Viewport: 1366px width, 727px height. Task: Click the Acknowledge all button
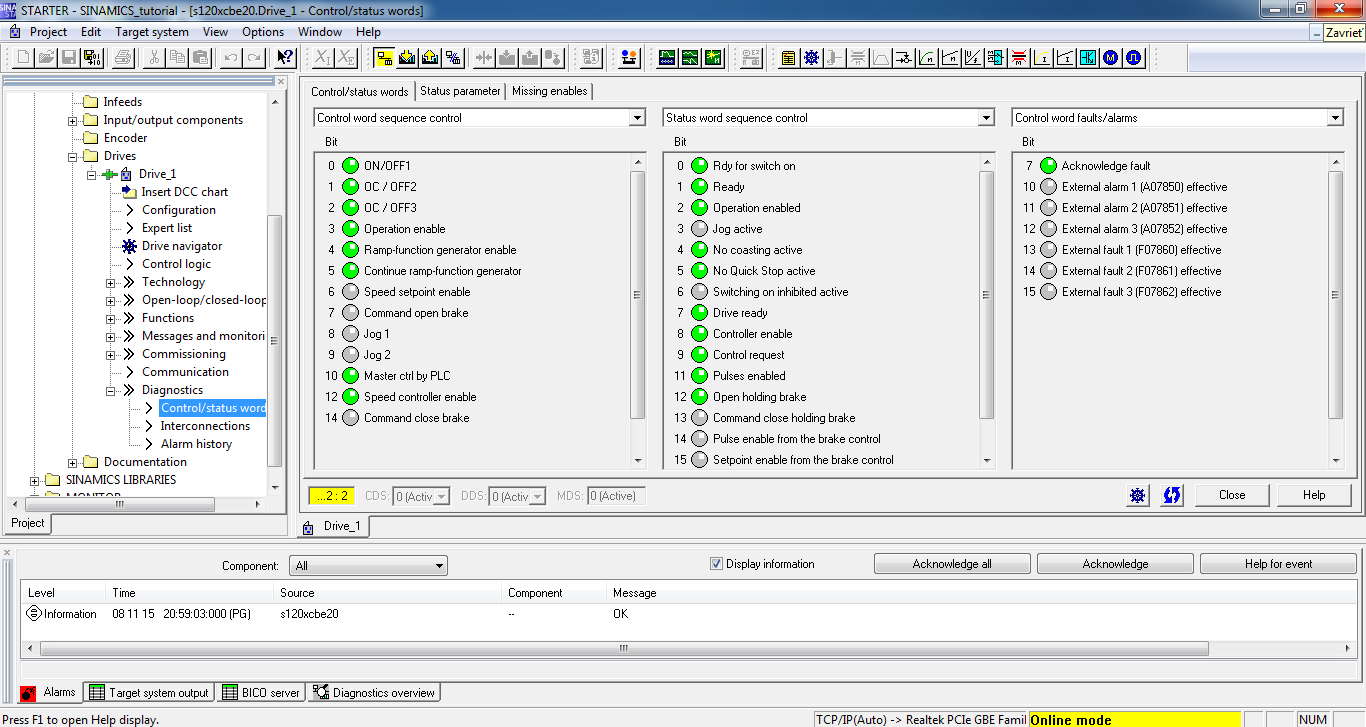click(x=952, y=564)
